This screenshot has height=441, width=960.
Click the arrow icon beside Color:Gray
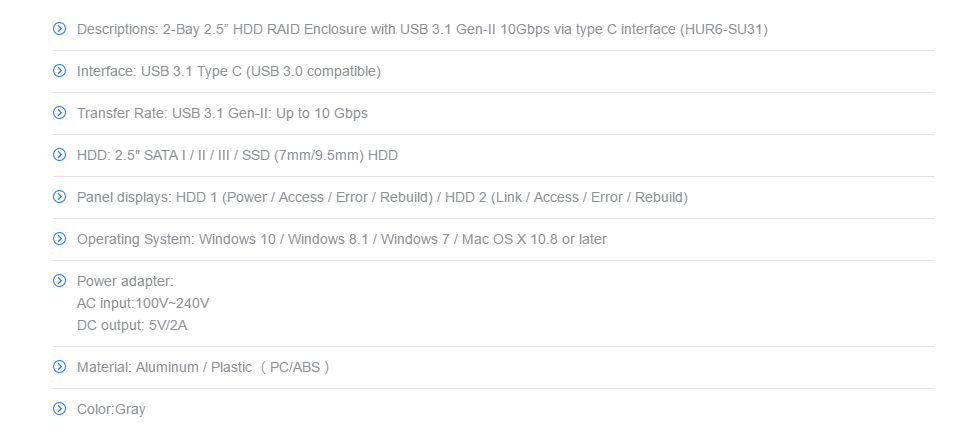[59, 409]
